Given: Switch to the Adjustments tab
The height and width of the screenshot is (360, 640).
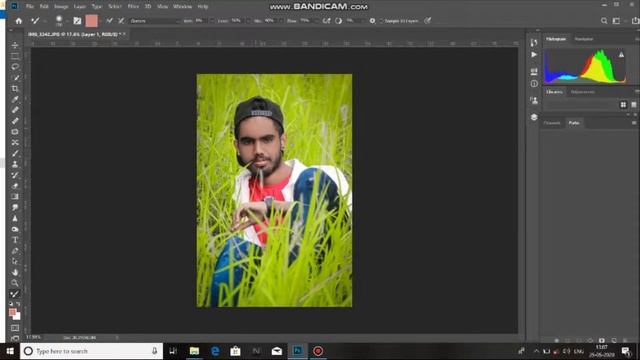Looking at the screenshot, I should 582,92.
